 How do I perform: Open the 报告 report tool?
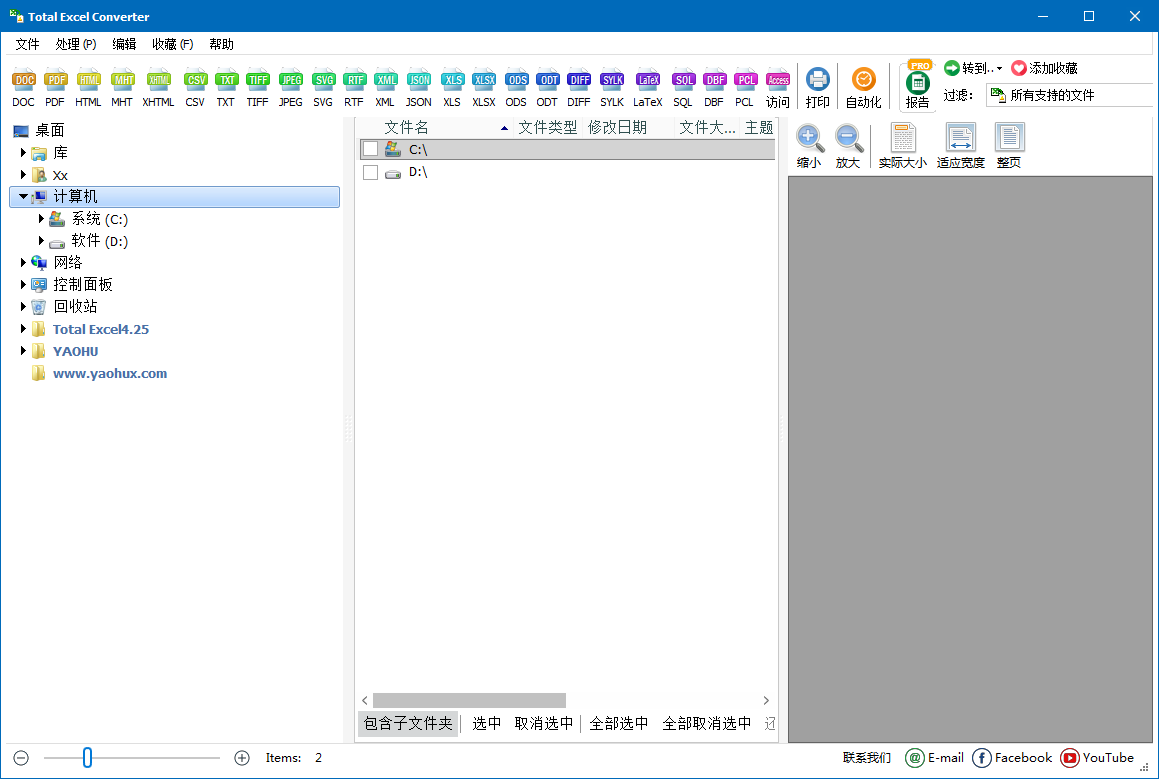917,85
